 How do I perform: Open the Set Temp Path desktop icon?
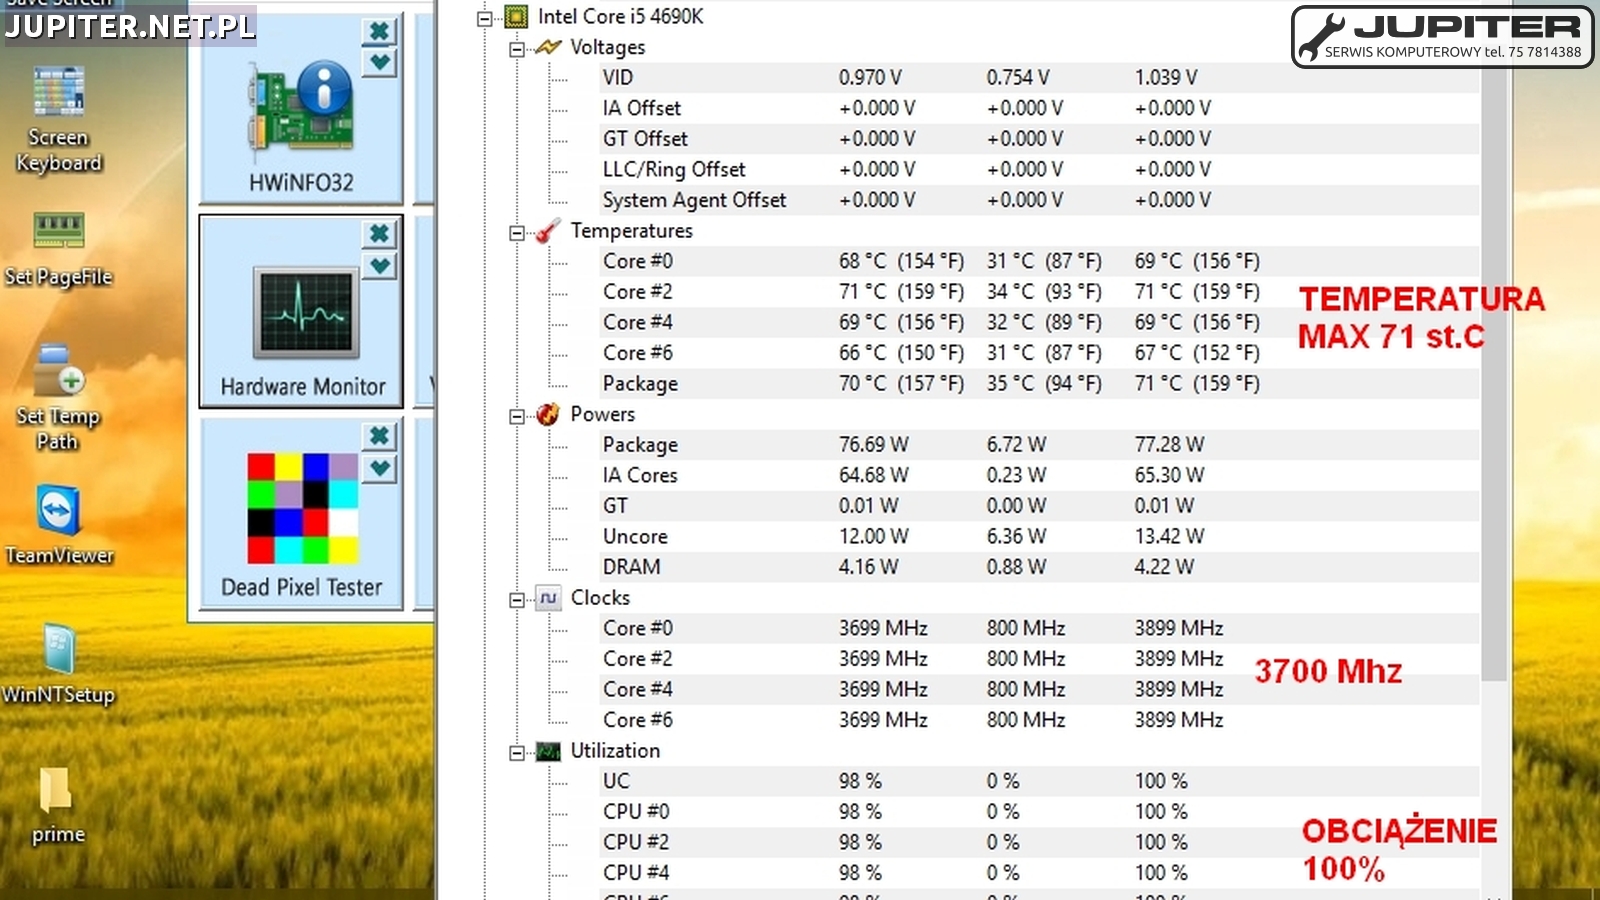(x=58, y=396)
